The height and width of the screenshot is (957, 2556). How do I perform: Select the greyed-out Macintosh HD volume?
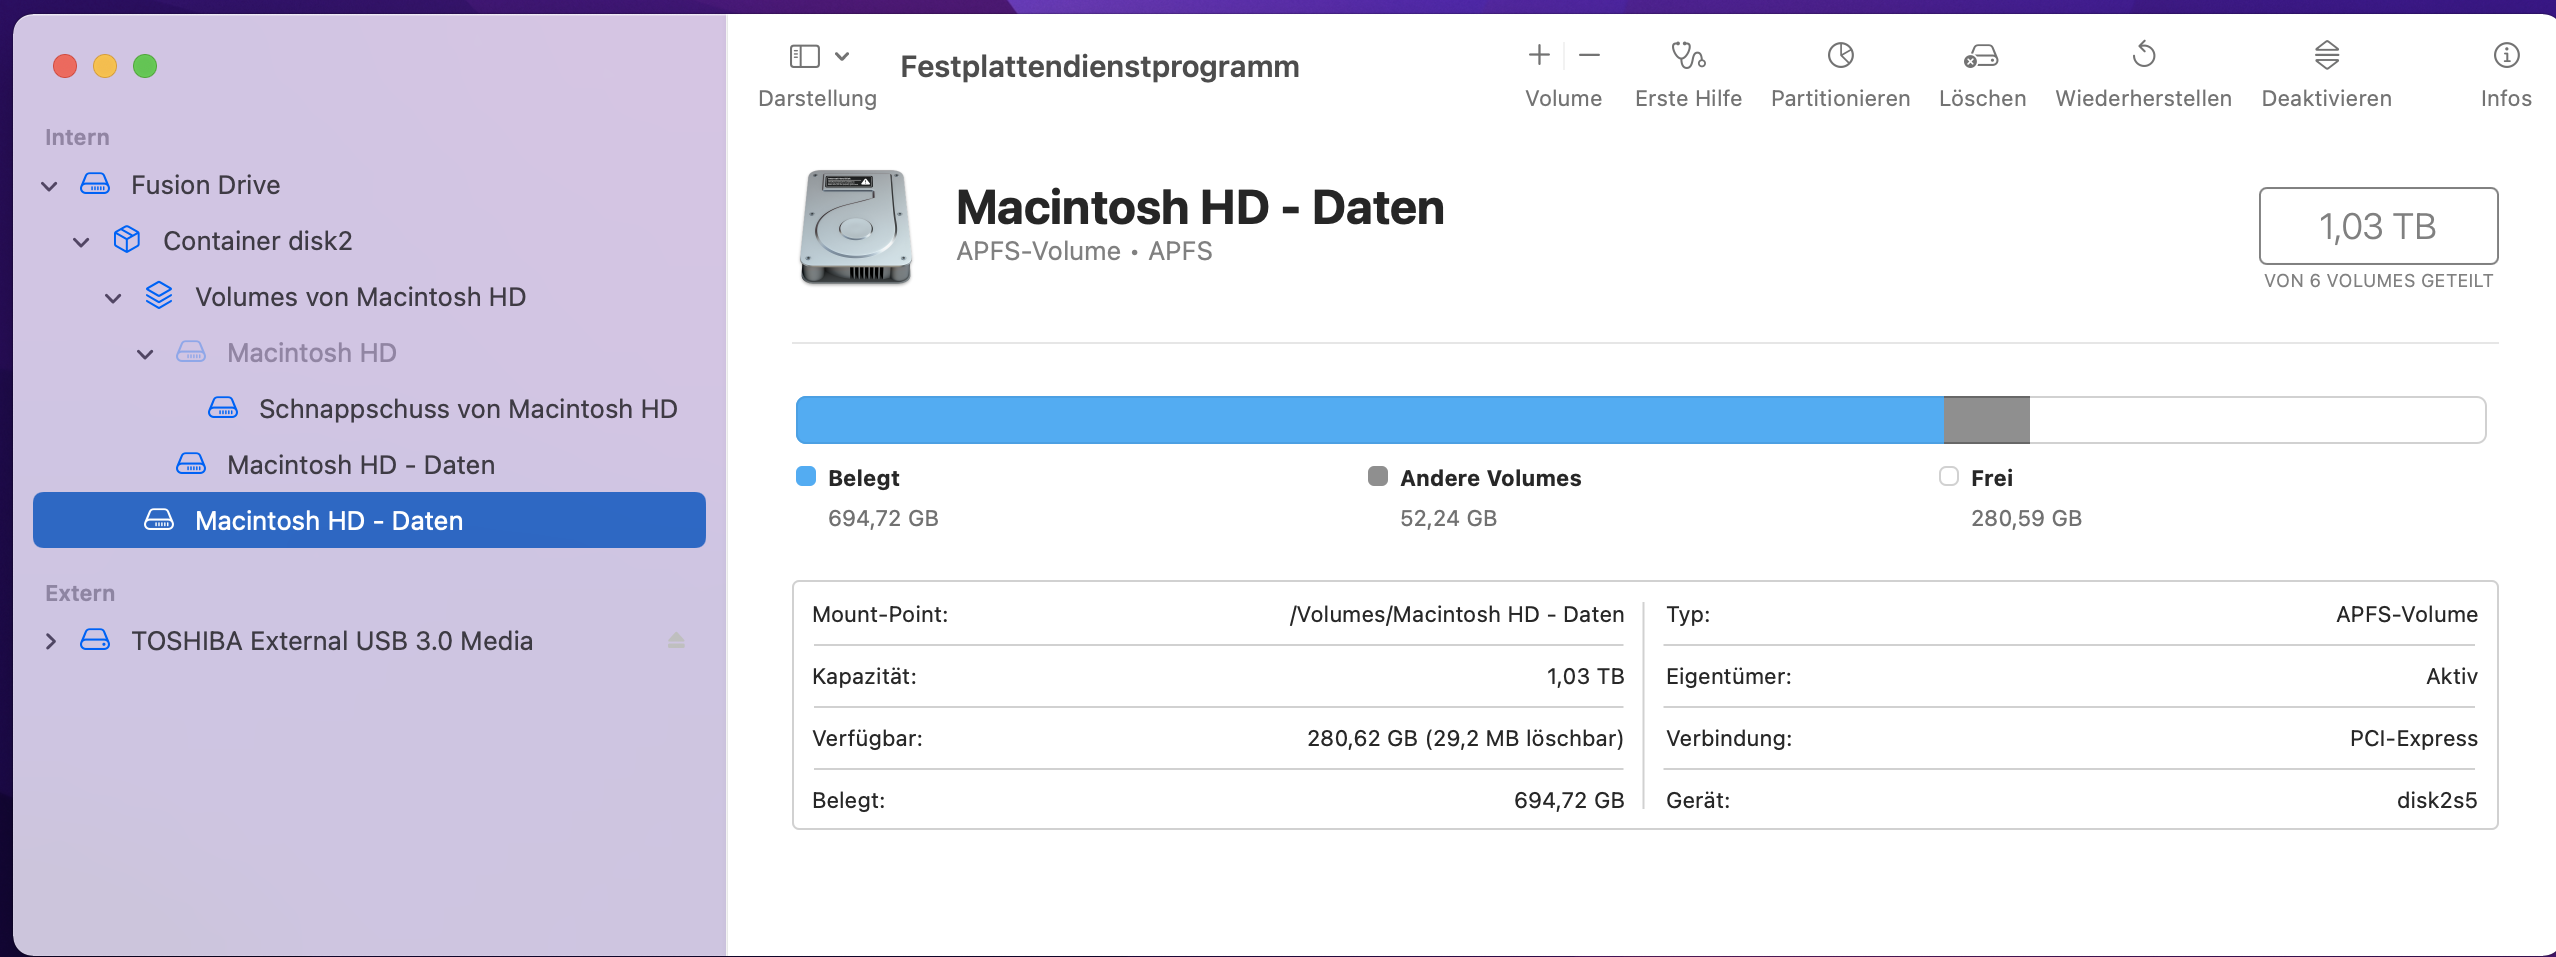[x=311, y=353]
